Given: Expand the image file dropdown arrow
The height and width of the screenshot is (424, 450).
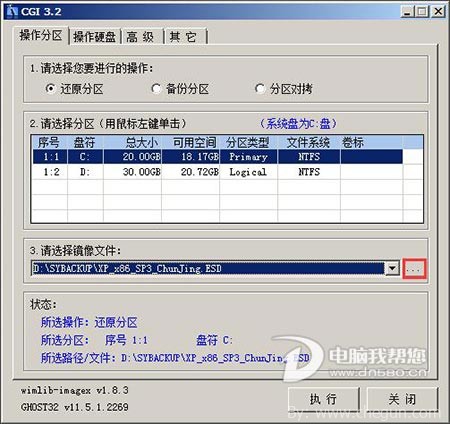Looking at the screenshot, I should point(392,268).
